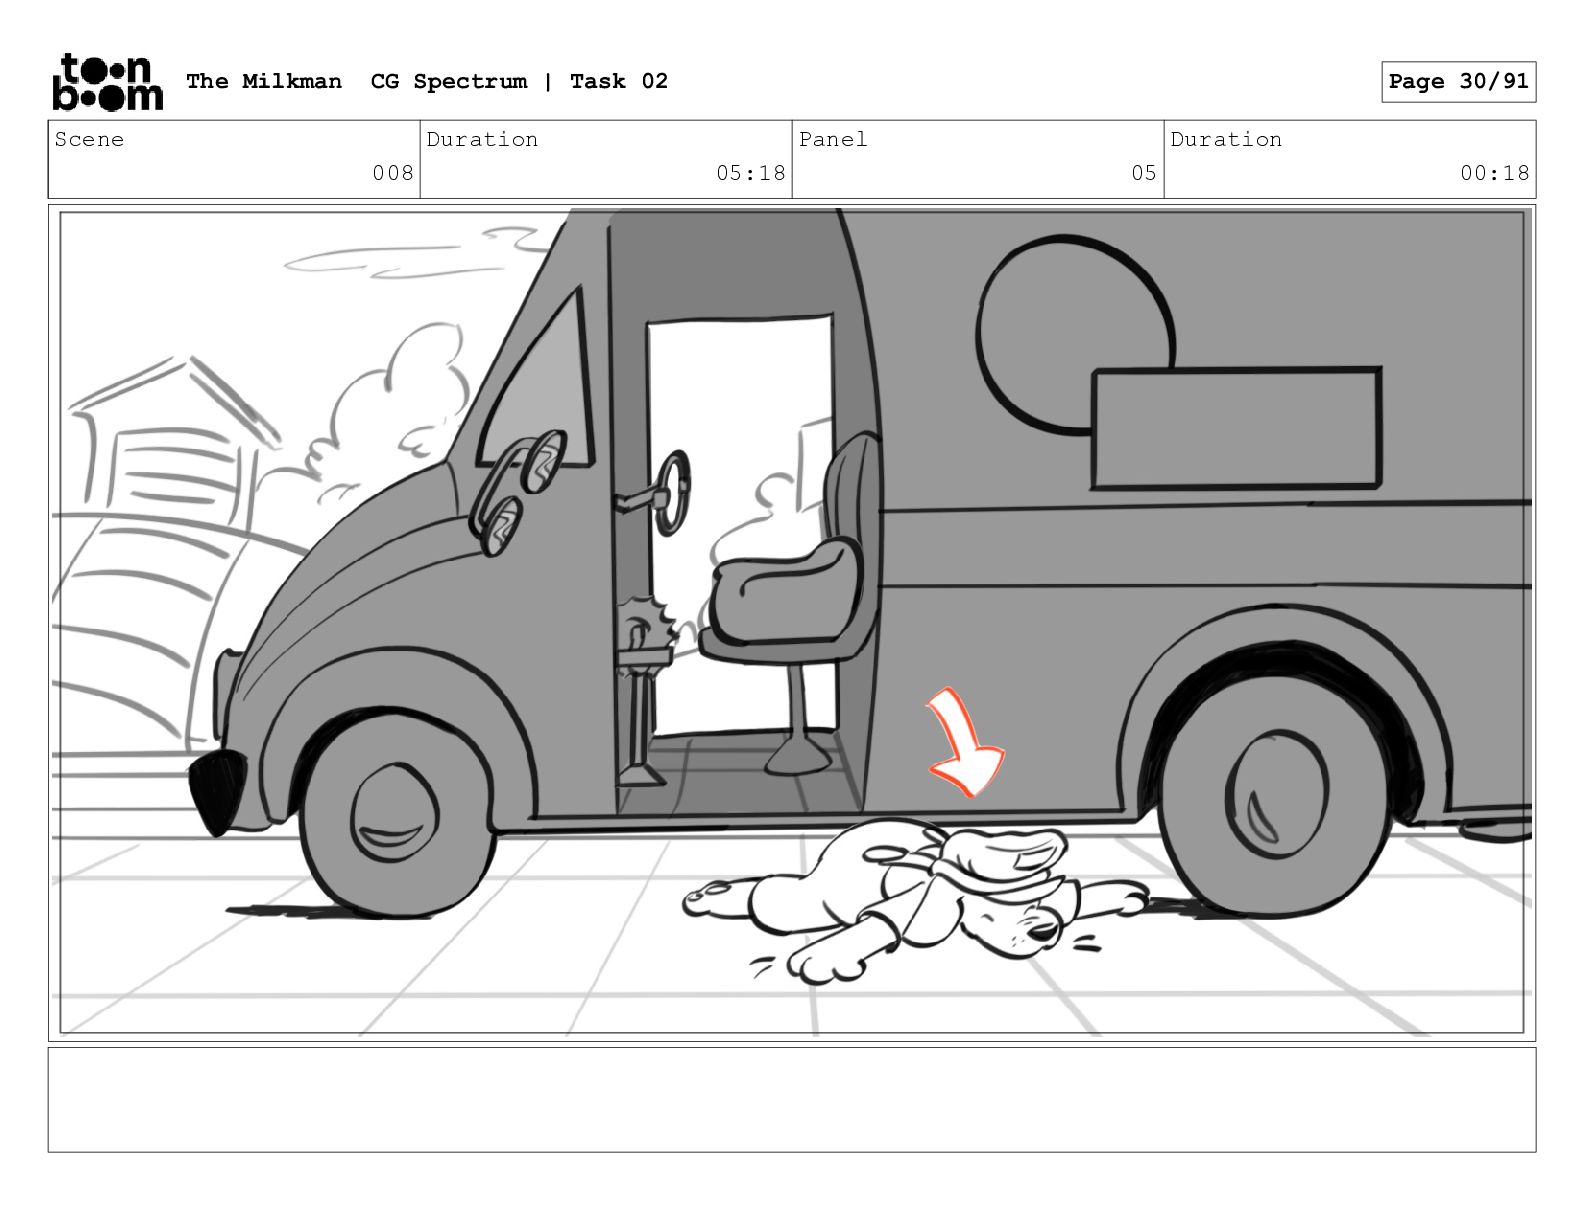Select the scene number '008'
Screen dimensions: 1584x1224
(x=393, y=173)
